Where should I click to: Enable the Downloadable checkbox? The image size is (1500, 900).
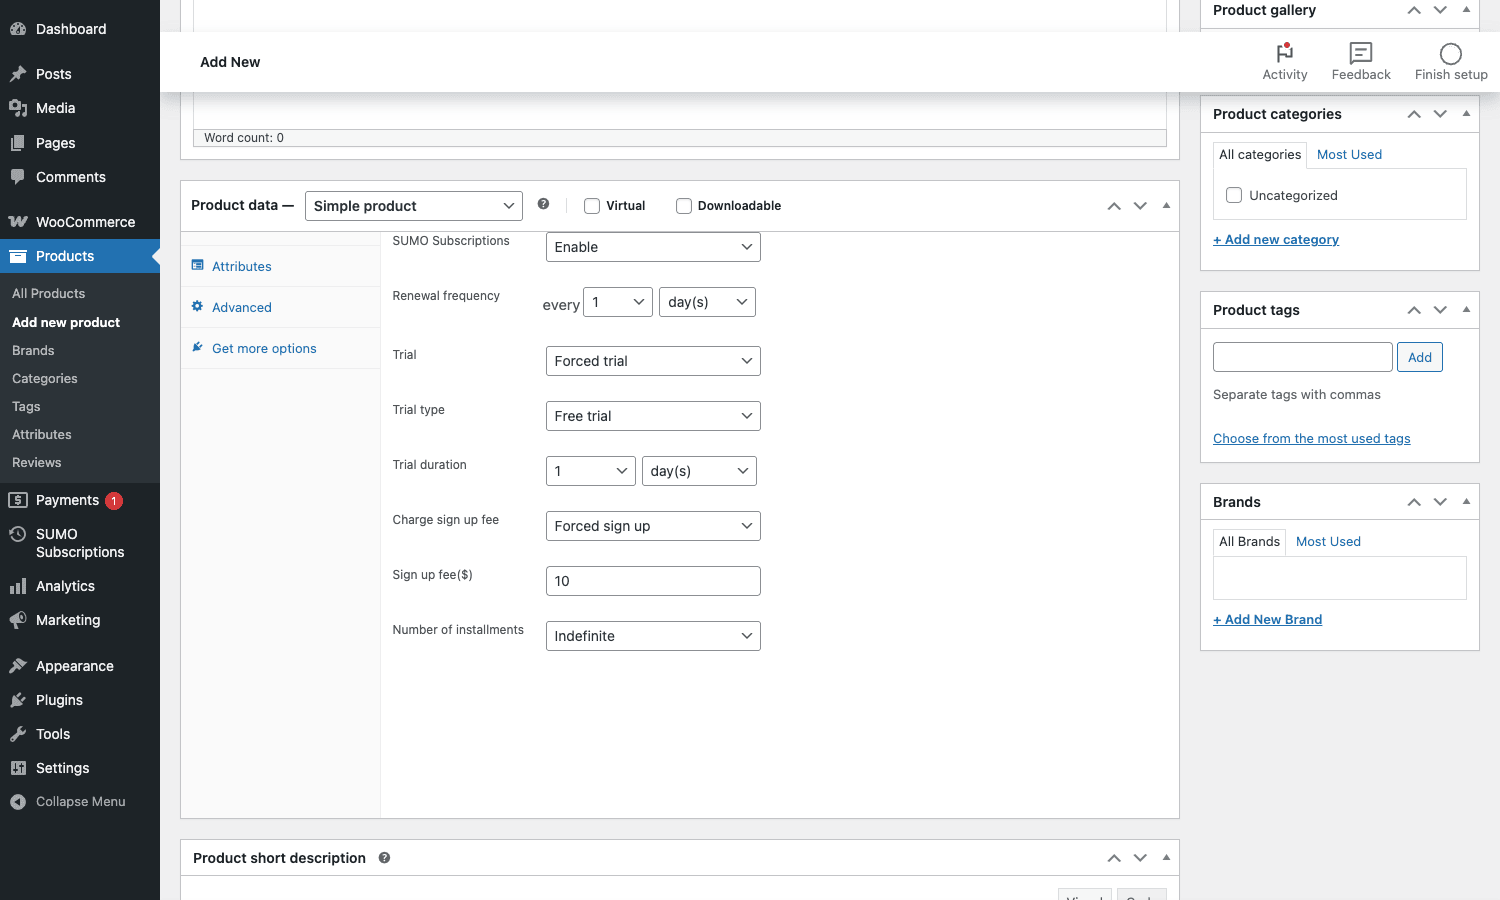tap(684, 206)
